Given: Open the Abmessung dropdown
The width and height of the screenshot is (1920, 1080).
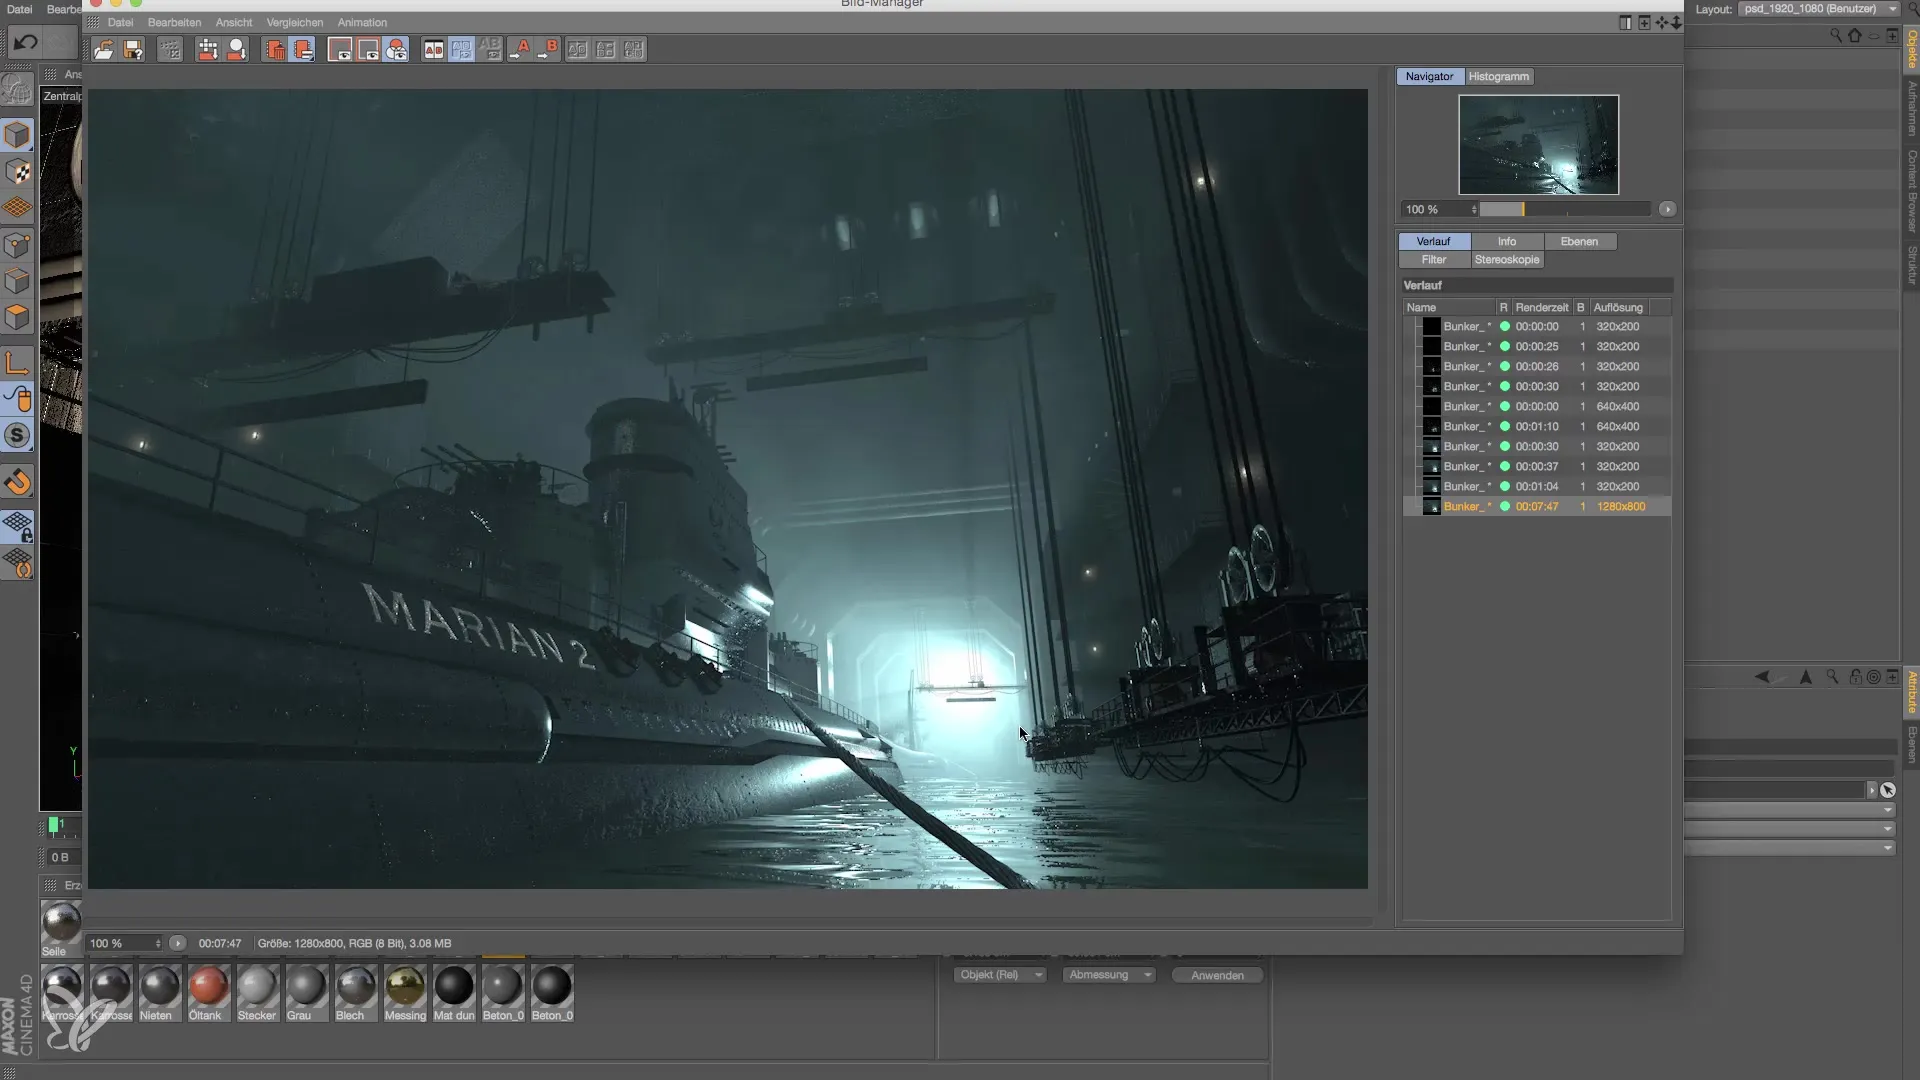Looking at the screenshot, I should tap(1108, 975).
